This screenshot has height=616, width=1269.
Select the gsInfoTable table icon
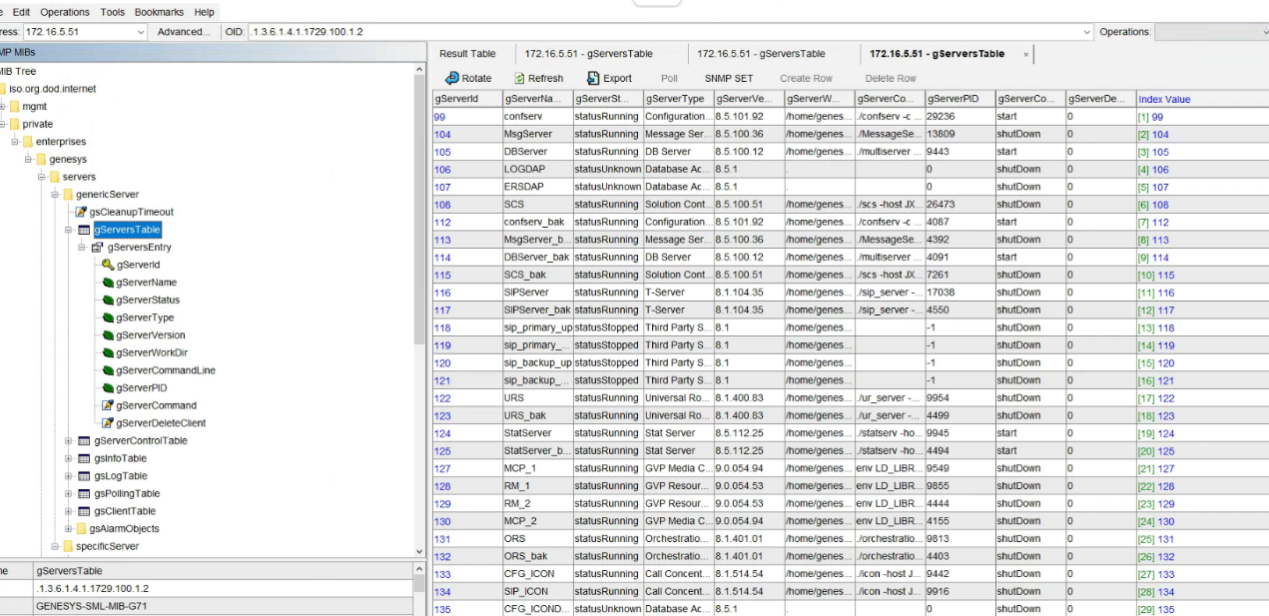pyautogui.click(x=85, y=458)
